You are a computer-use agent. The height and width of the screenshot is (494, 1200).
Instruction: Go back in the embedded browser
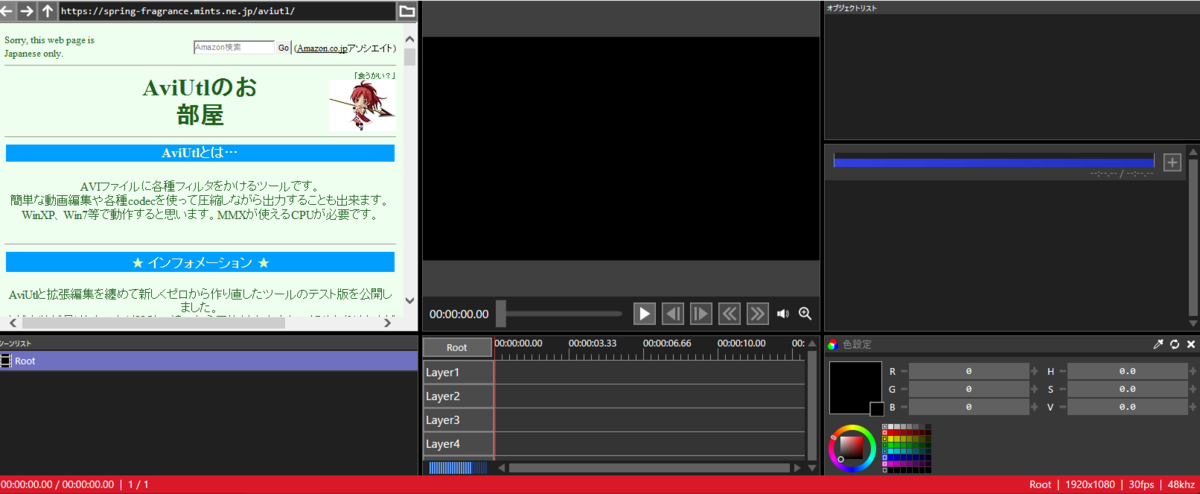[x=8, y=11]
